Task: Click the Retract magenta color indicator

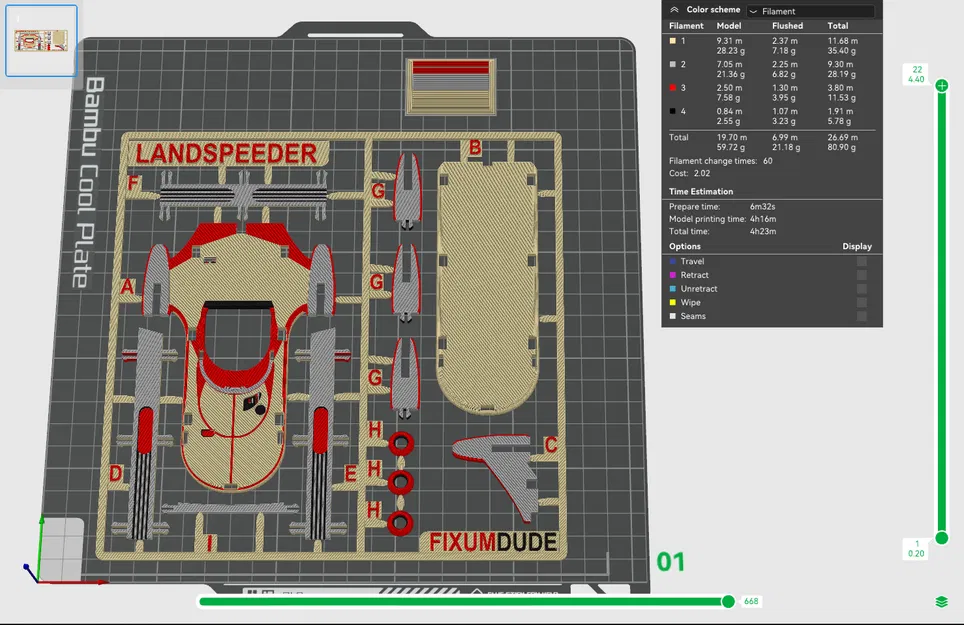Action: pyautogui.click(x=673, y=275)
